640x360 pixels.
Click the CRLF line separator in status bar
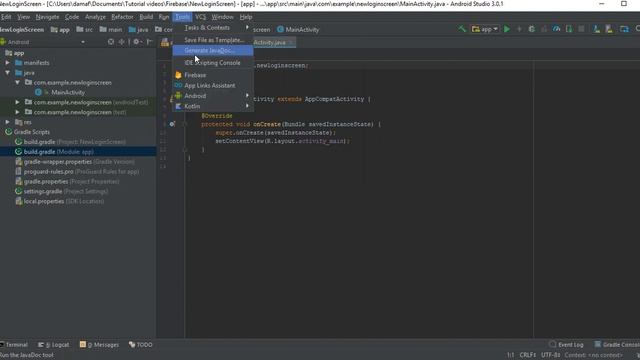(x=527, y=355)
